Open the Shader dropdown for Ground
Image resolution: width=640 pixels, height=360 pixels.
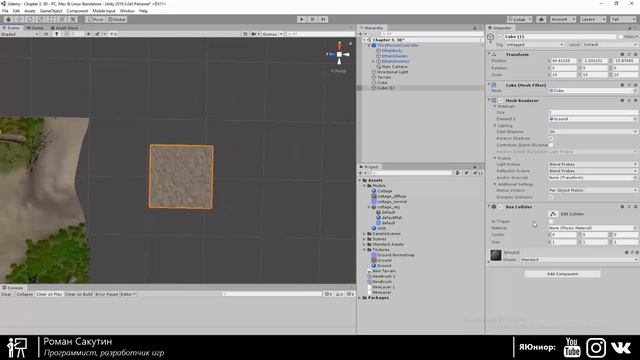coord(578,260)
